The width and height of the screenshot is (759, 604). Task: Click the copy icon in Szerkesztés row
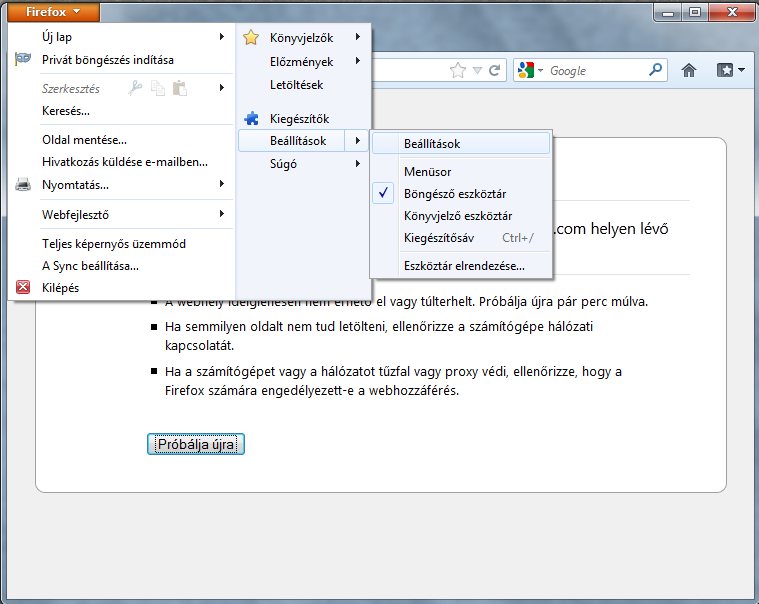click(158, 88)
